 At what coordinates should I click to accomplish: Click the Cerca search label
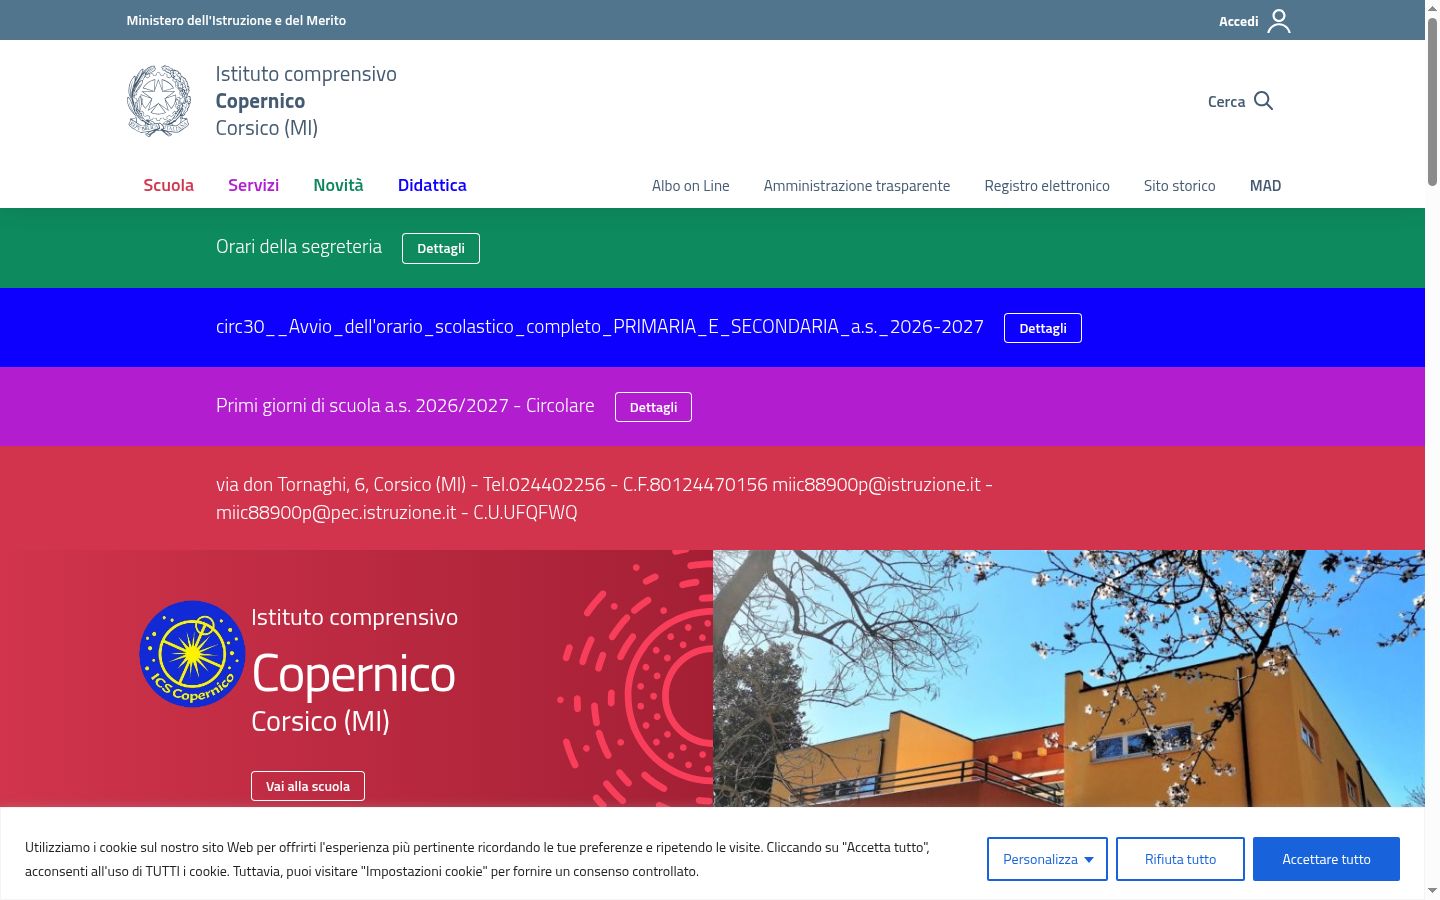(1226, 102)
